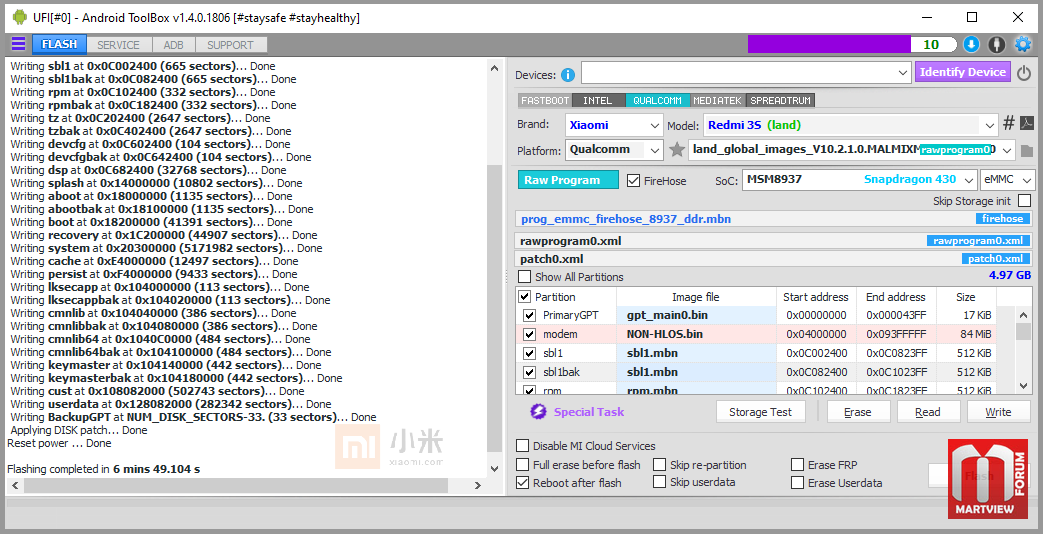Open the SoC dropdown showing MSM8937
This screenshot has width=1043, height=534.
click(x=859, y=180)
